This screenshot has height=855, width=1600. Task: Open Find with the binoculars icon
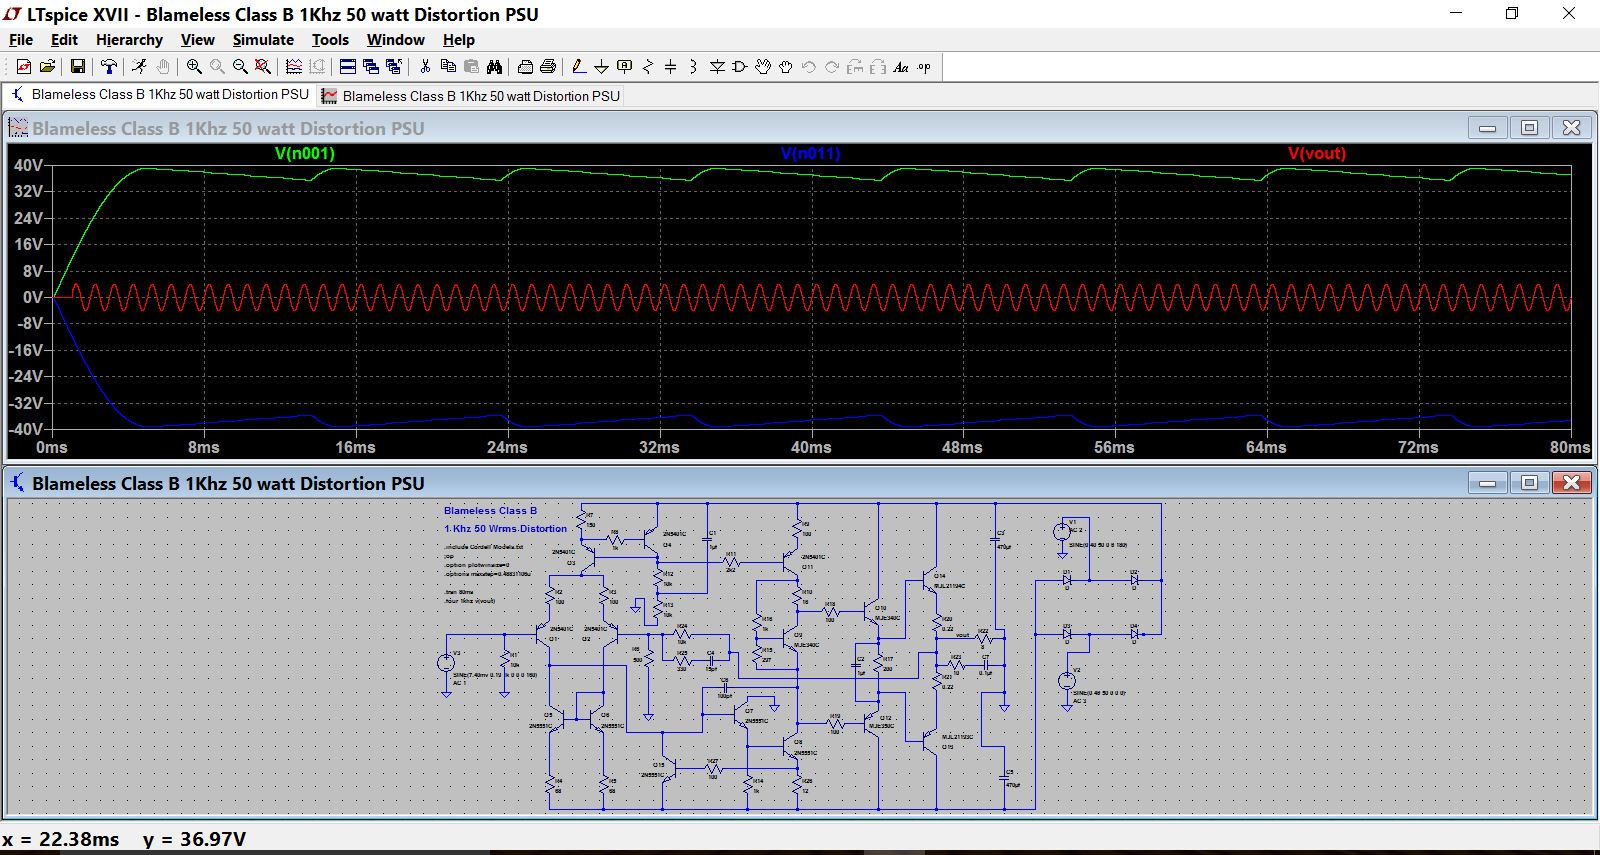[494, 67]
